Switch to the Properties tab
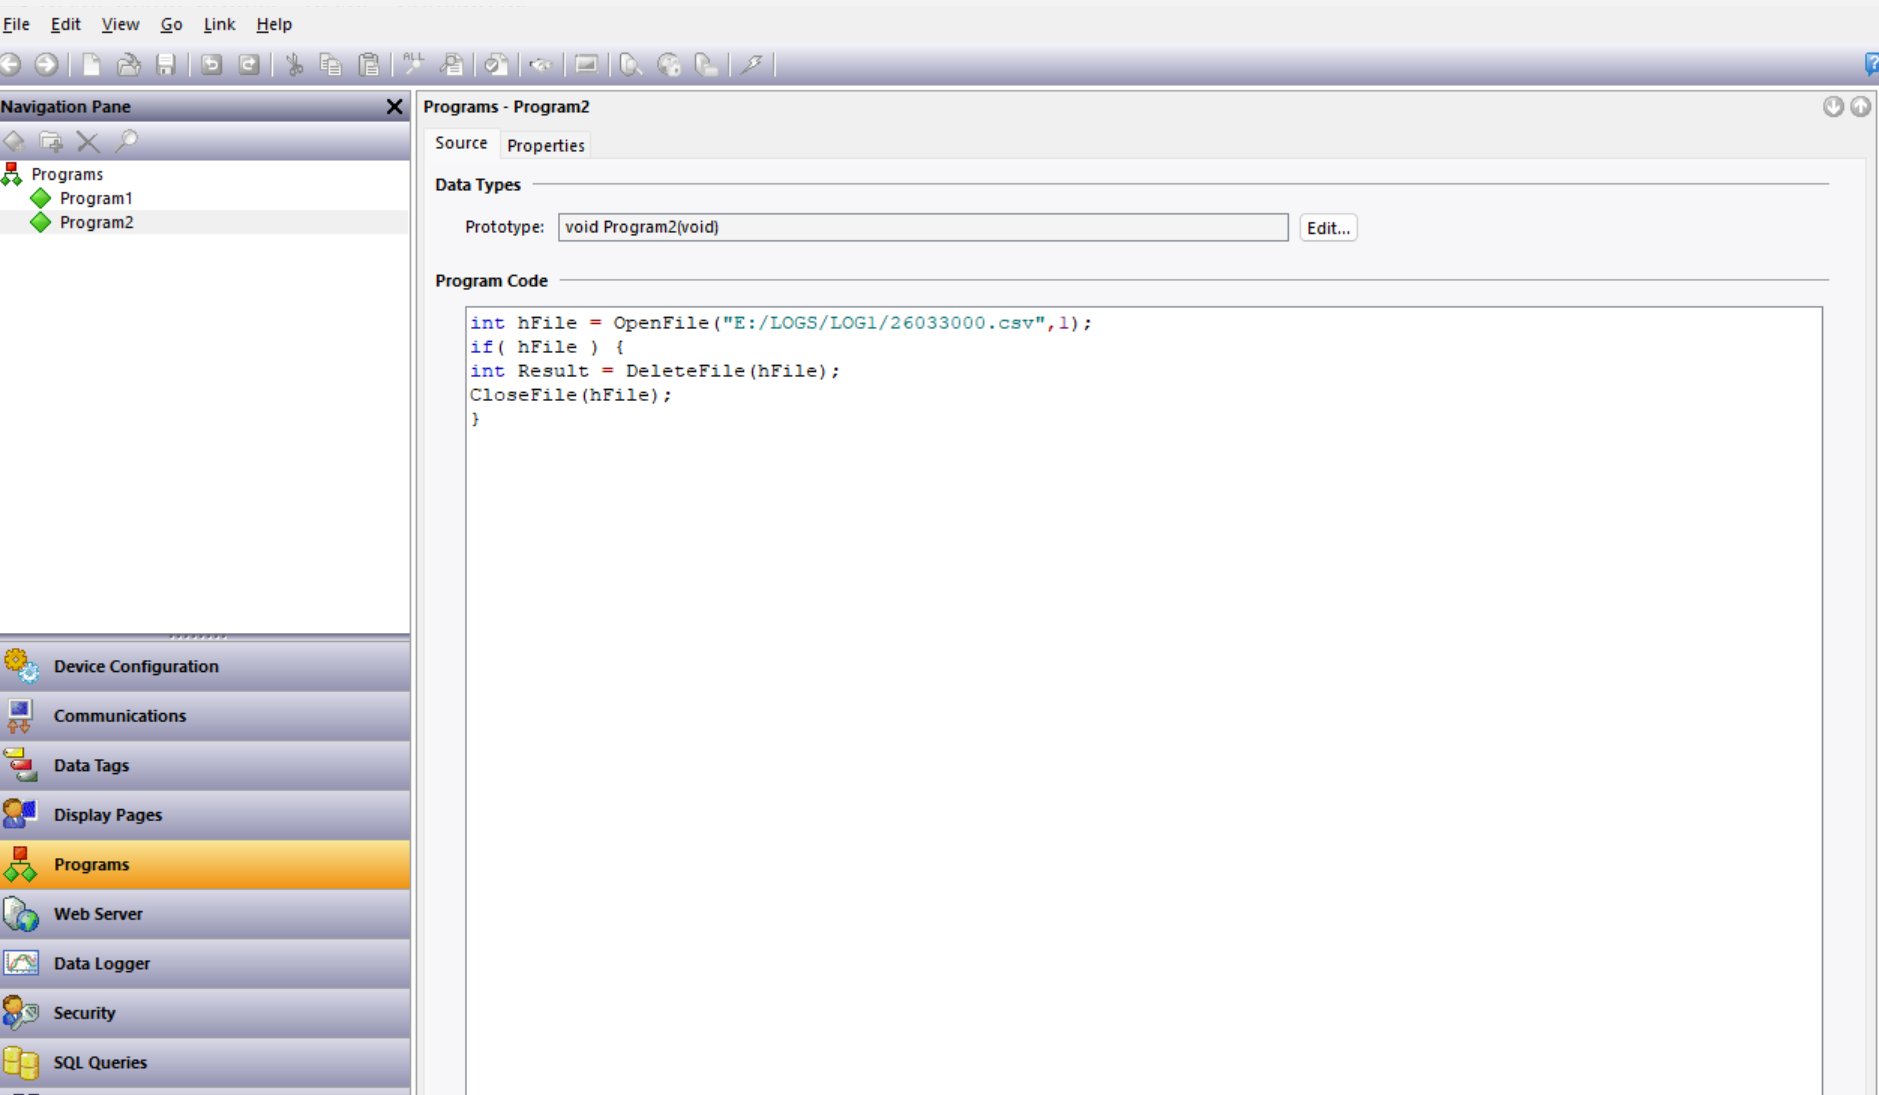 point(545,145)
